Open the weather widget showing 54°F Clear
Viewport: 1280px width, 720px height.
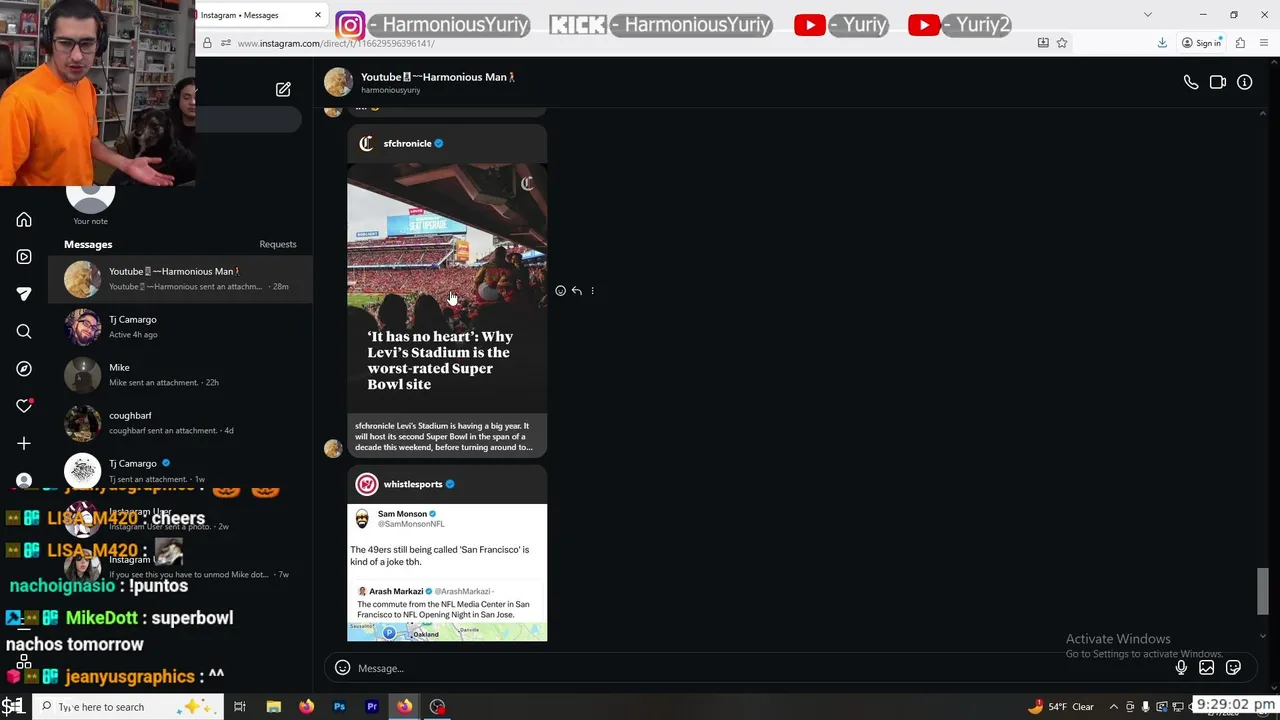coord(1061,707)
